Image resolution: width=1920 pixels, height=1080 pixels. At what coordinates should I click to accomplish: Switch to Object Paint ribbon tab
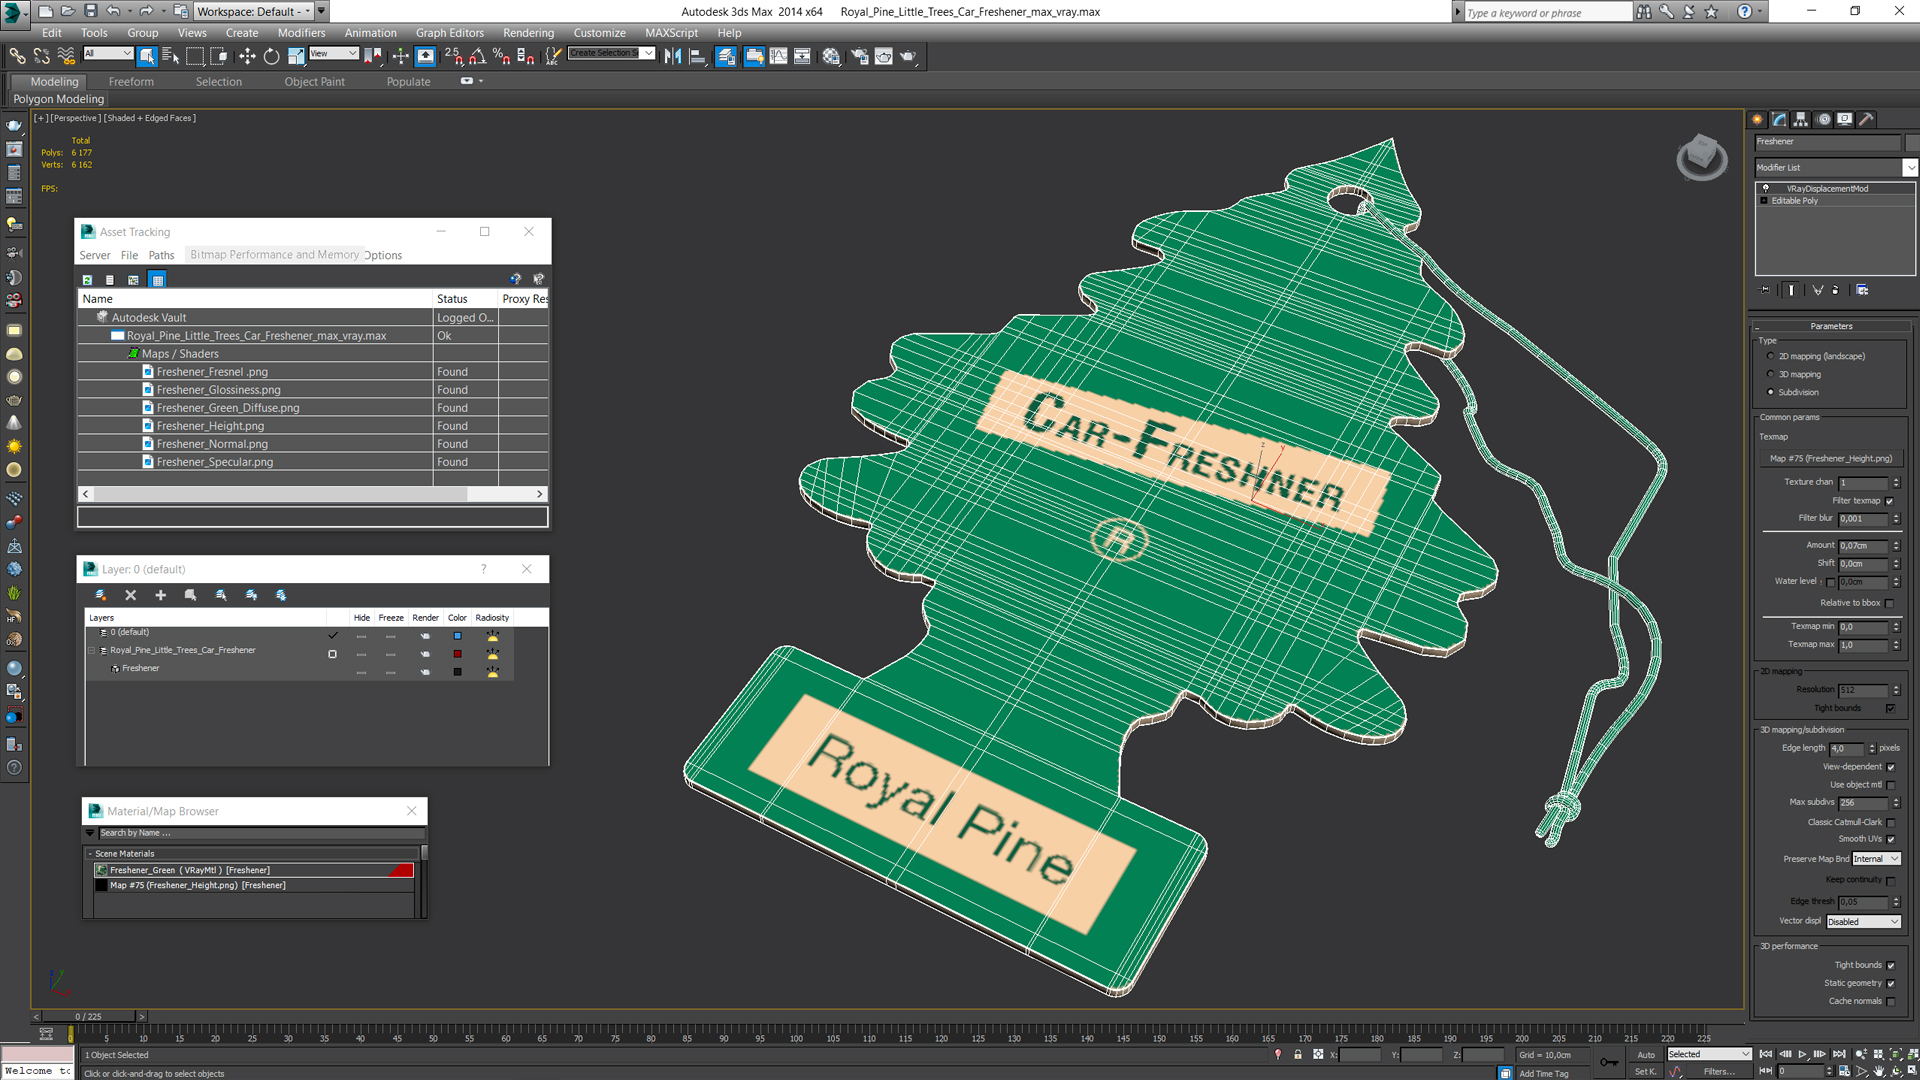click(314, 82)
